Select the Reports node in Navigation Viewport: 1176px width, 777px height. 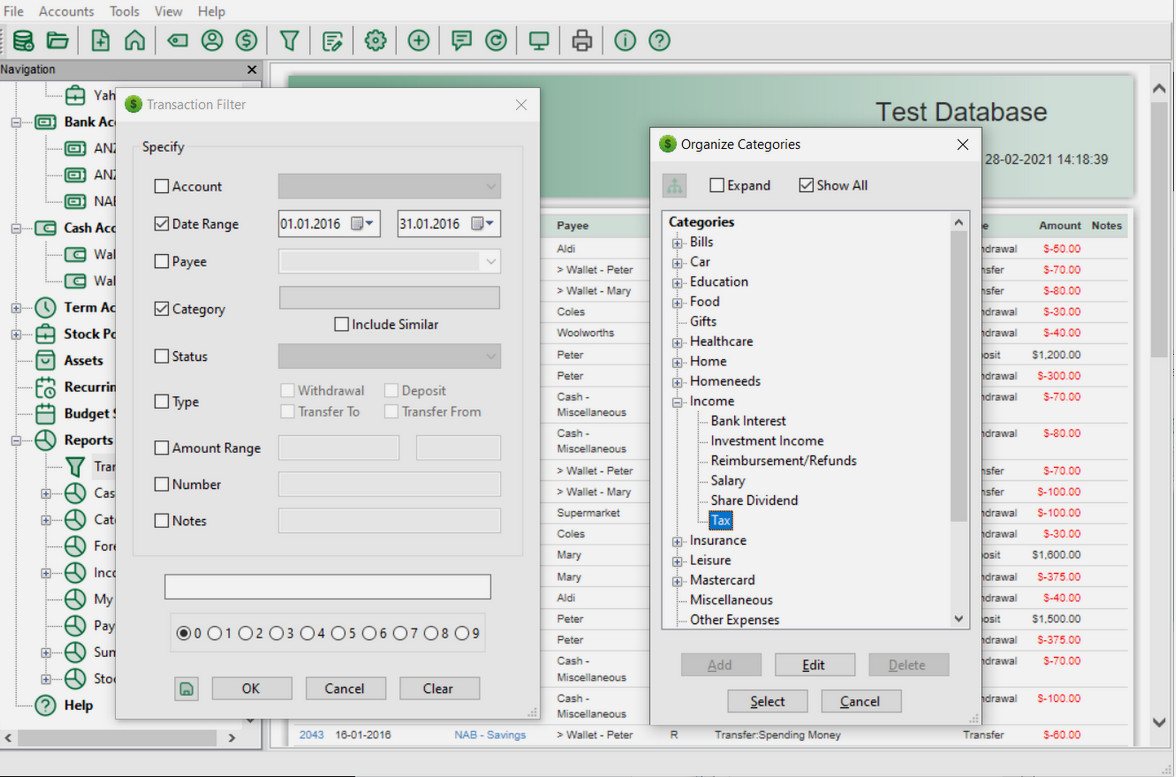click(88, 440)
